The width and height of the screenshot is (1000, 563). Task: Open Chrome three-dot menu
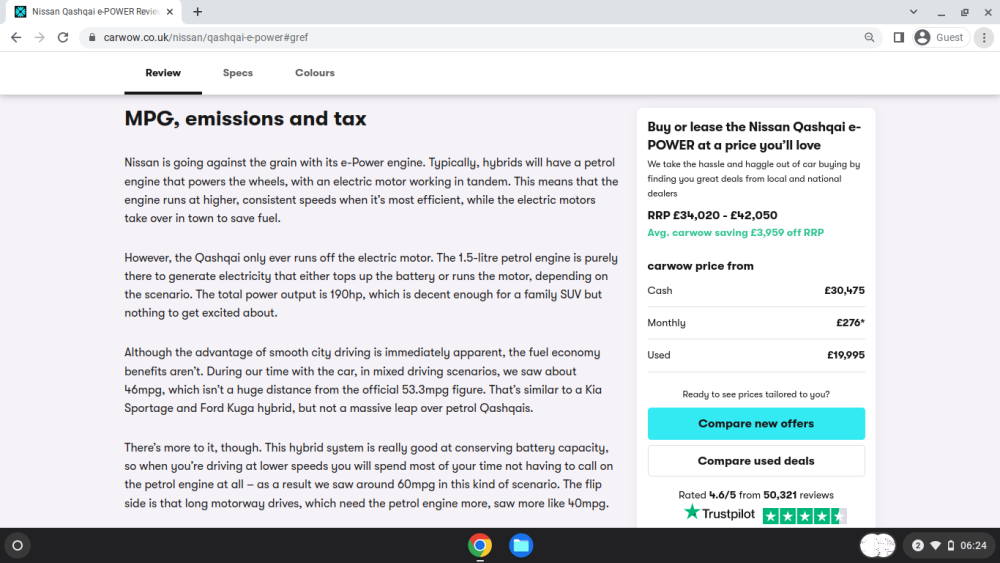984,38
